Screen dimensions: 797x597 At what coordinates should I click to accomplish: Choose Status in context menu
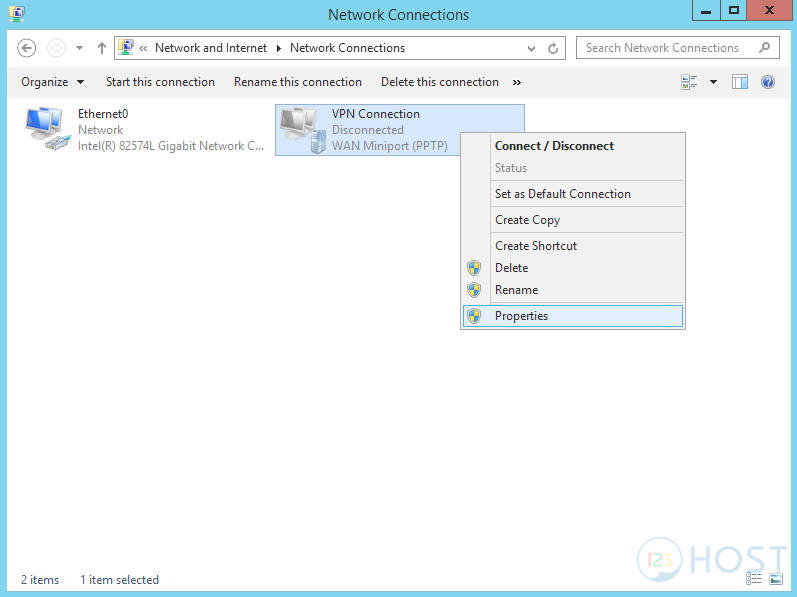pos(573,168)
